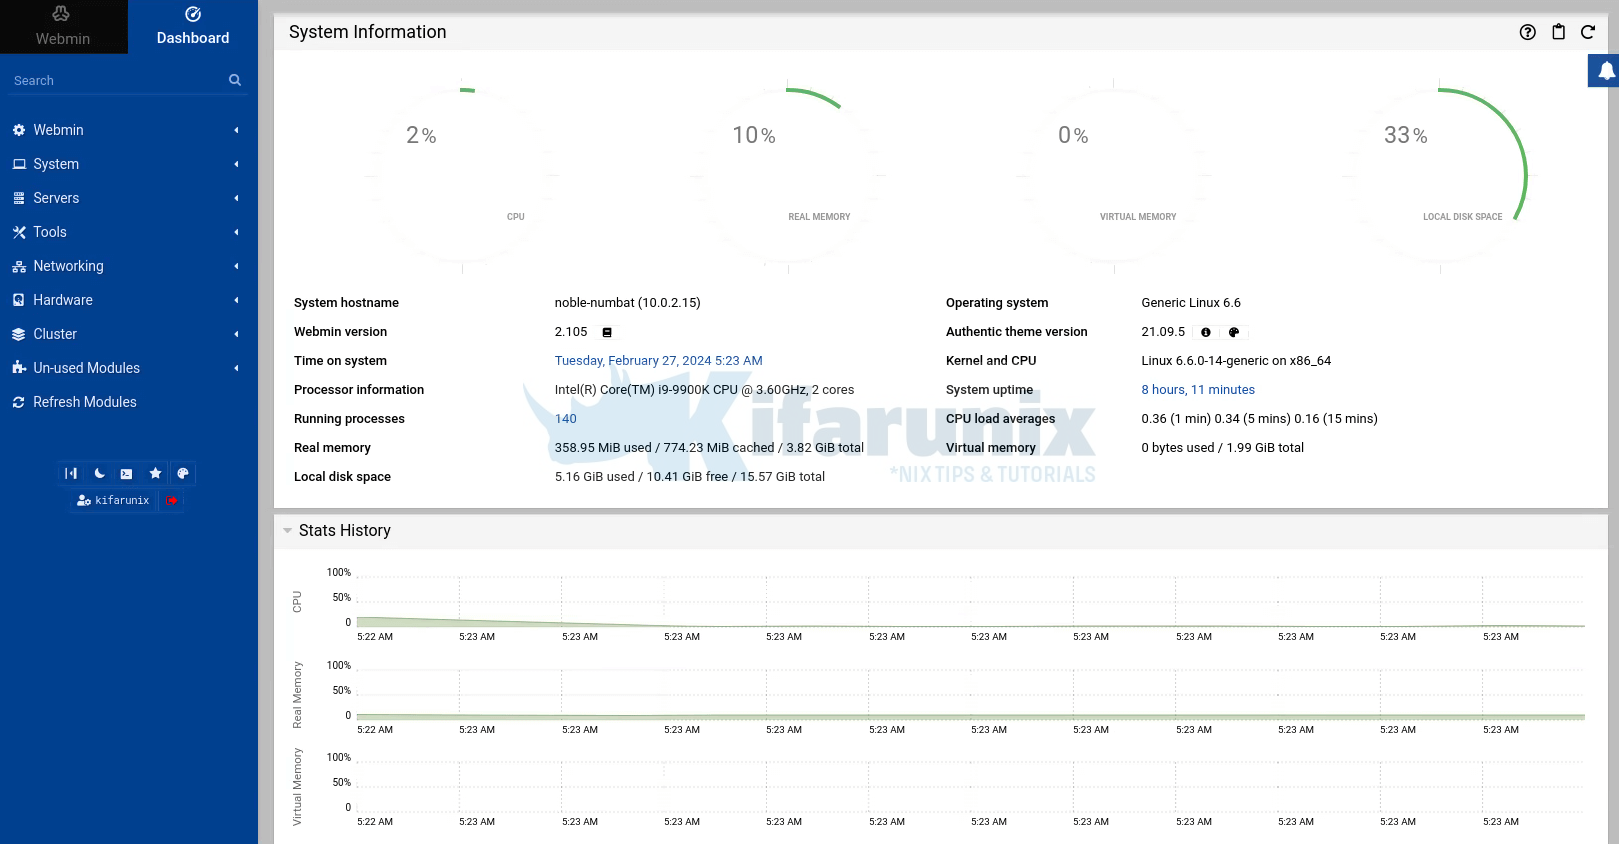
Task: Open the notifications bell
Action: [1605, 71]
